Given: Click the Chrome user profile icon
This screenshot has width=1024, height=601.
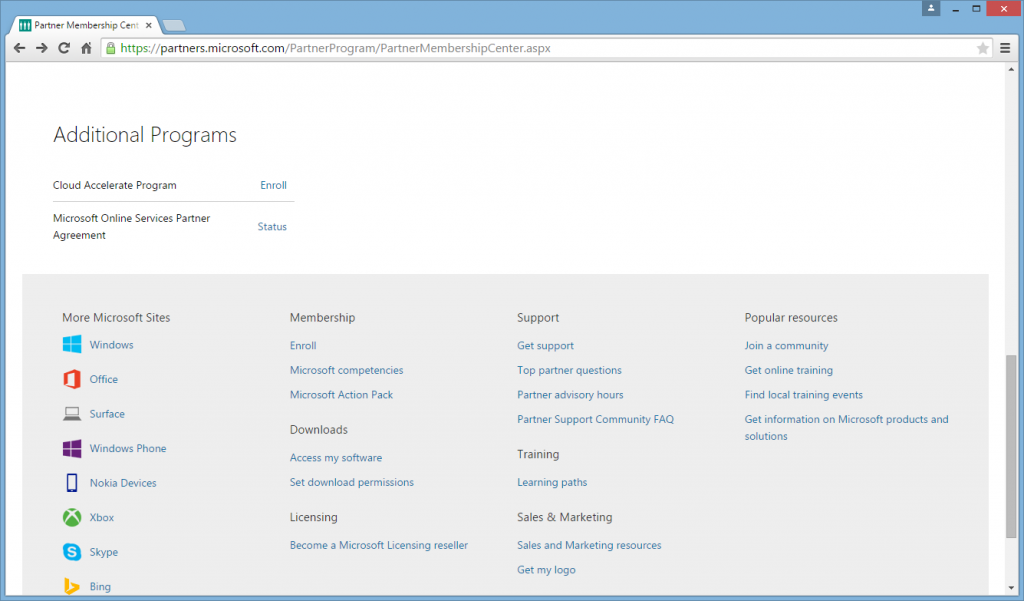Looking at the screenshot, I should [x=931, y=8].
